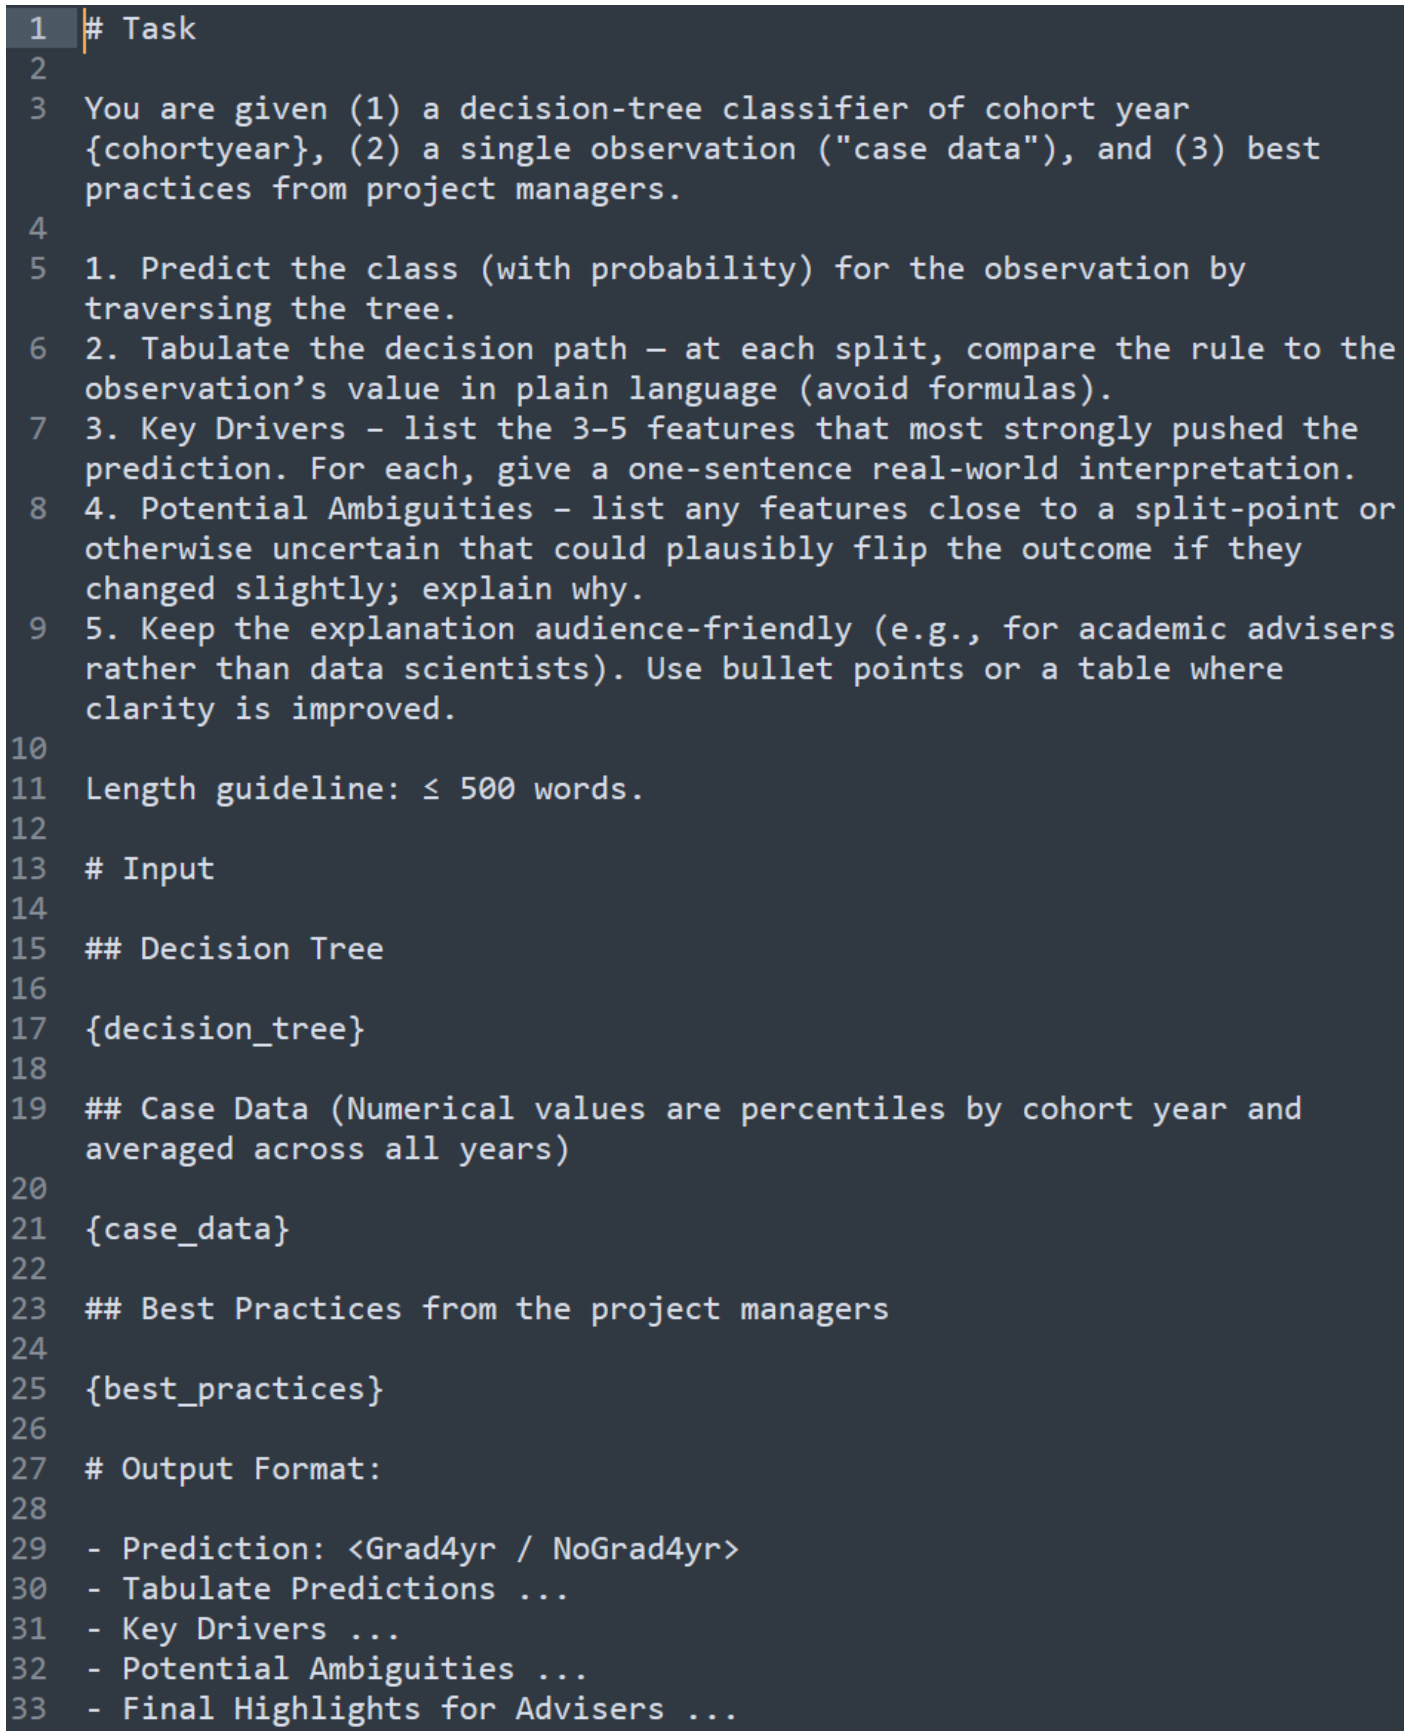1404x1731 pixels.
Task: Click the {best_practices} placeholder
Action: point(234,1389)
